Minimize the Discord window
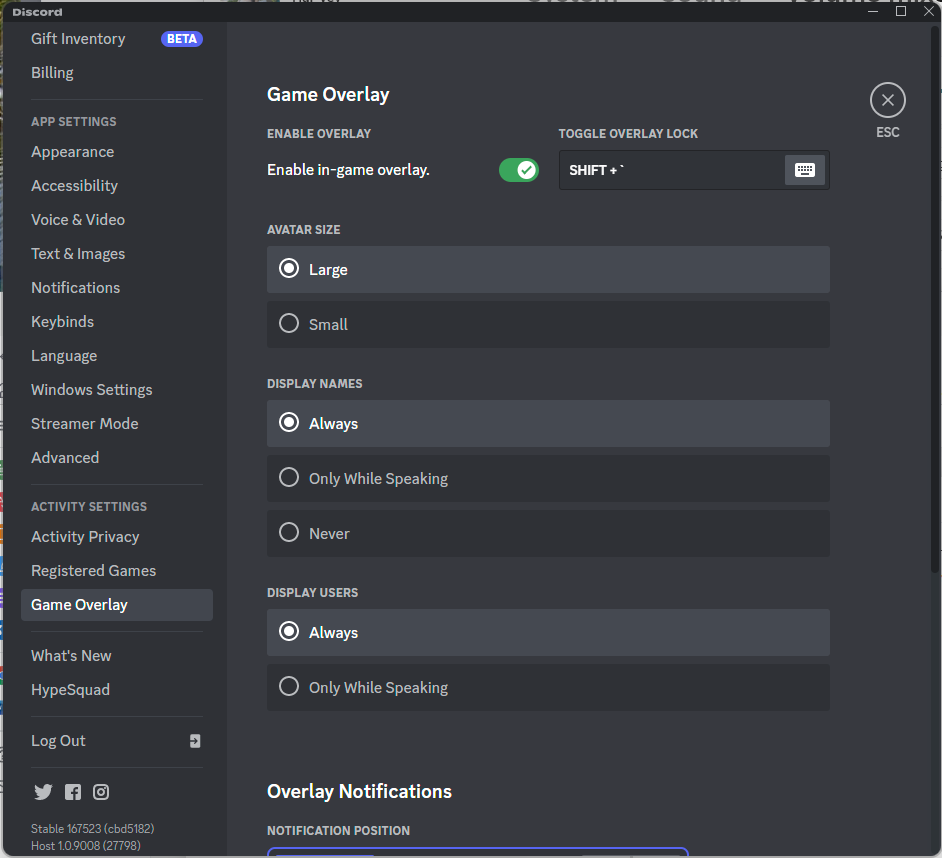 tap(873, 11)
